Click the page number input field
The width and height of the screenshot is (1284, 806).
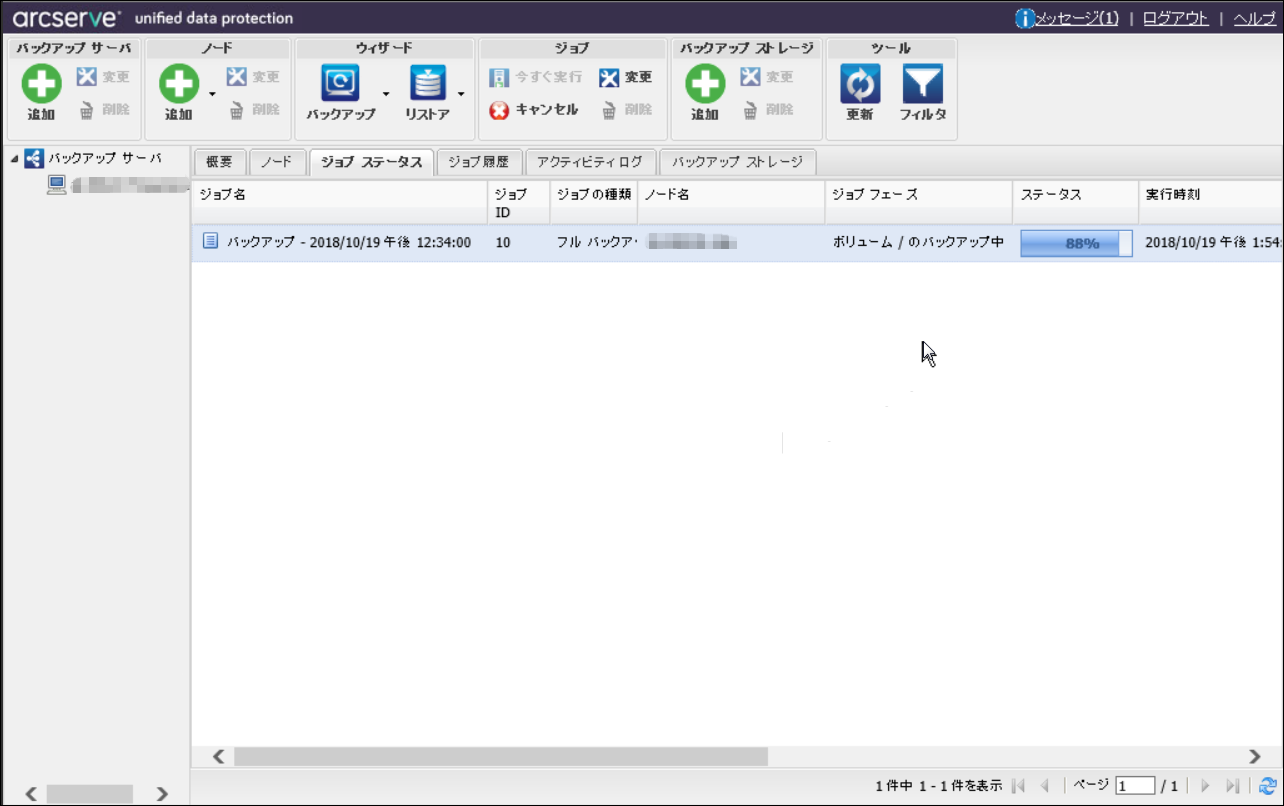click(1135, 786)
